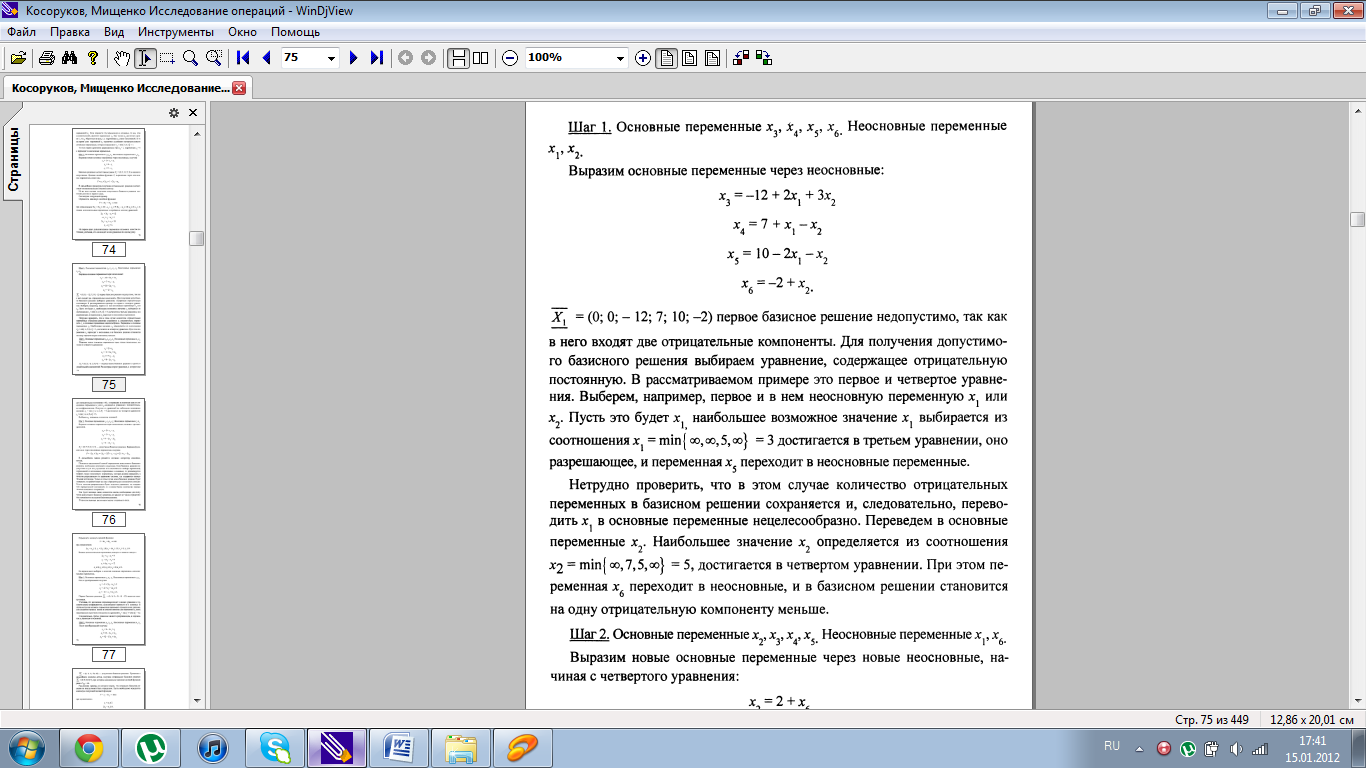Viewport: 1366px width, 768px height.
Task: Activate the text selection cursor tool
Action: point(145,58)
